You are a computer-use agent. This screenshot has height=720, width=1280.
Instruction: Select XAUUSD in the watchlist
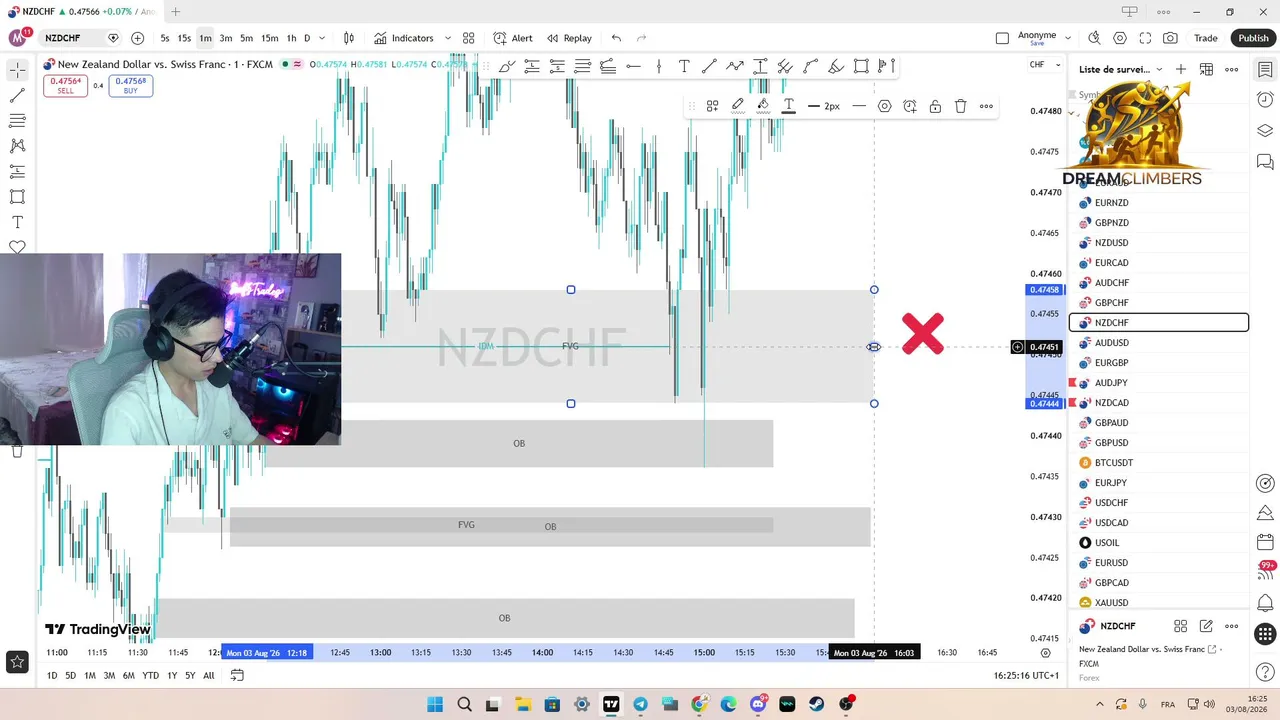click(1159, 603)
